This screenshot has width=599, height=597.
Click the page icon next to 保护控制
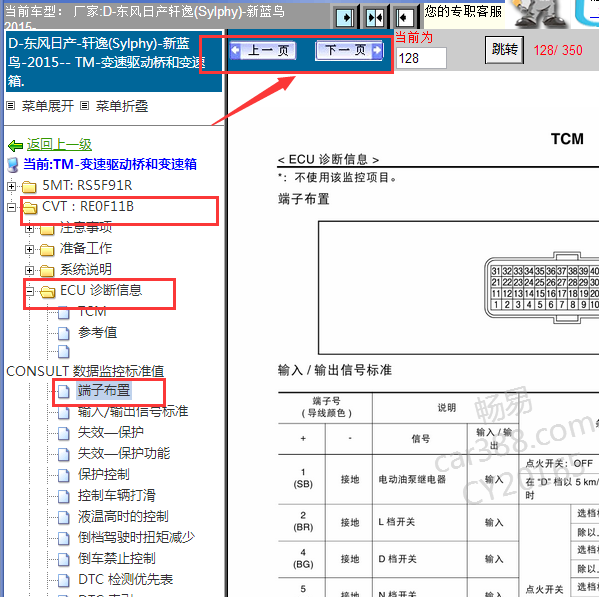pos(64,476)
